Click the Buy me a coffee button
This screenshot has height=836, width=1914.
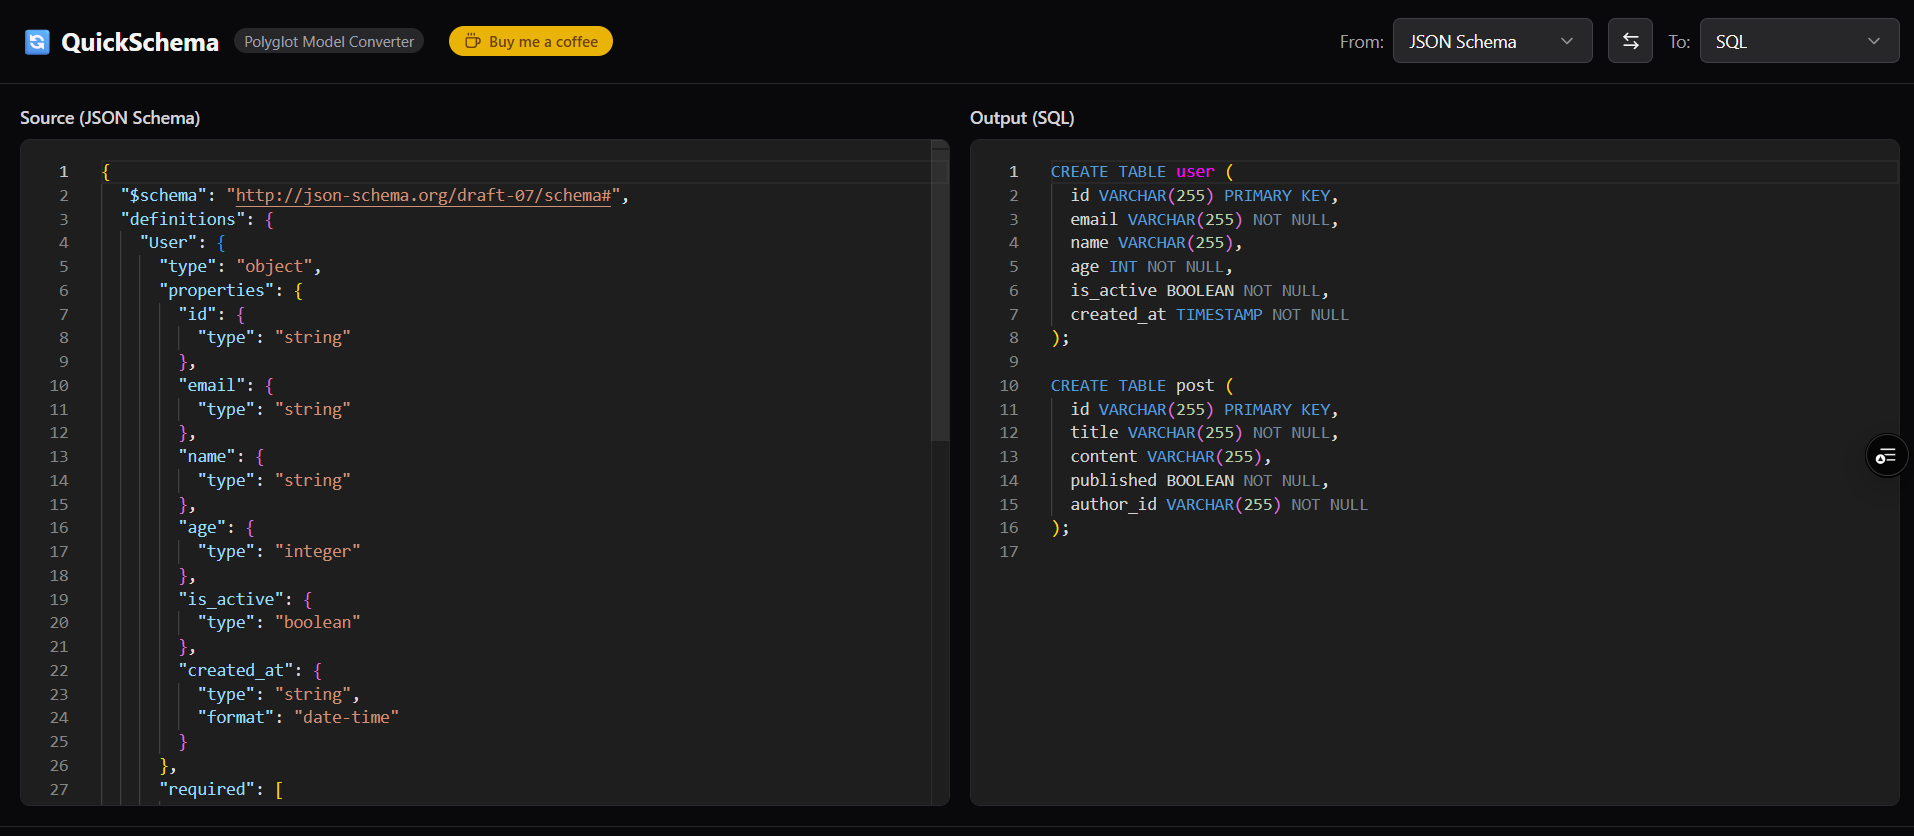pos(531,41)
